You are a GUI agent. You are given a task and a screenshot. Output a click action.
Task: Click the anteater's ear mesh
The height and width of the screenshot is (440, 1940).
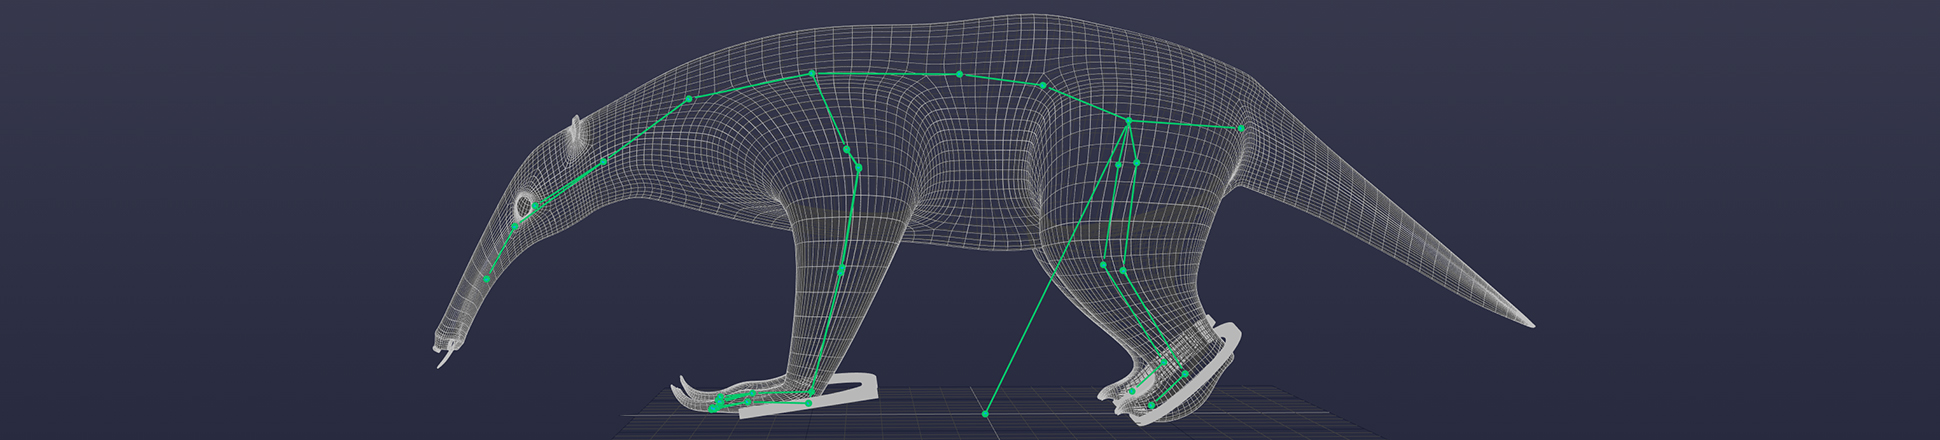coord(576,138)
